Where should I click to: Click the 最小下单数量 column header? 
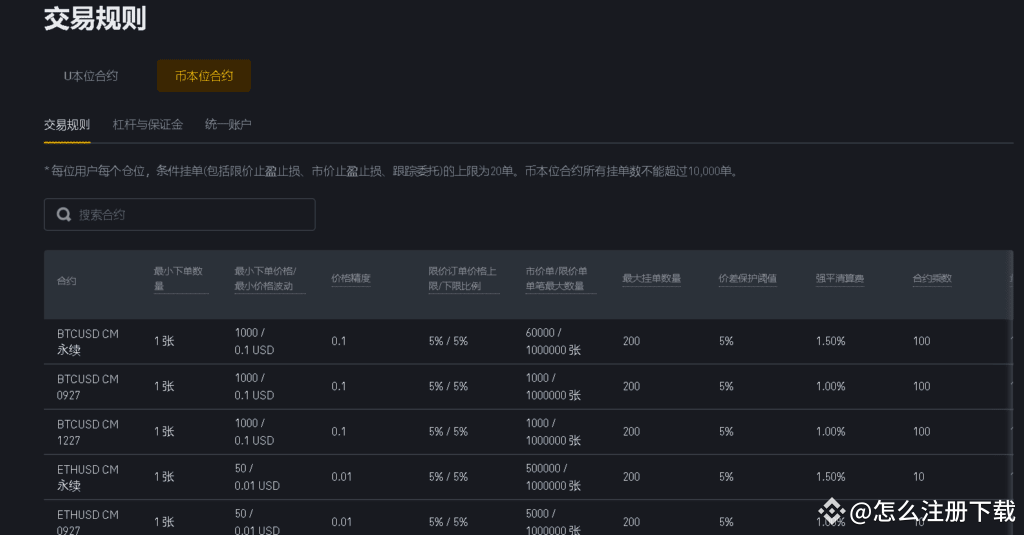tap(180, 278)
